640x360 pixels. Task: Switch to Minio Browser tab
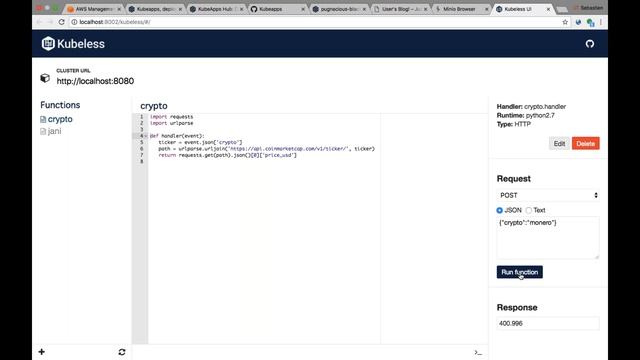click(461, 9)
